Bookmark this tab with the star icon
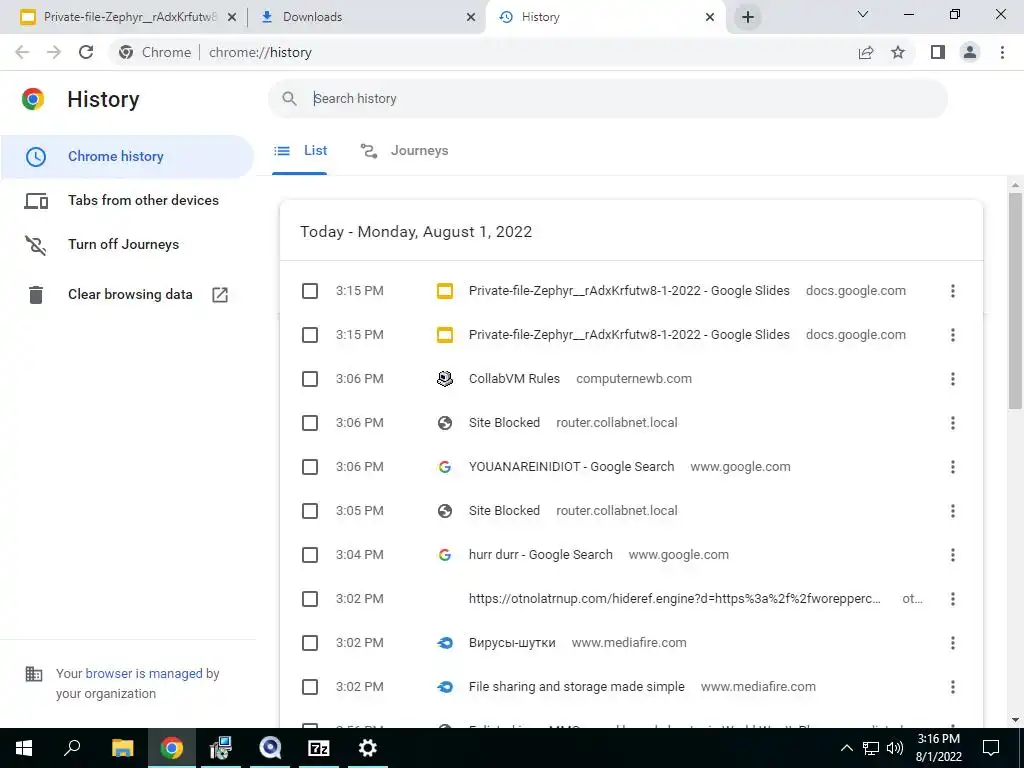 (898, 52)
